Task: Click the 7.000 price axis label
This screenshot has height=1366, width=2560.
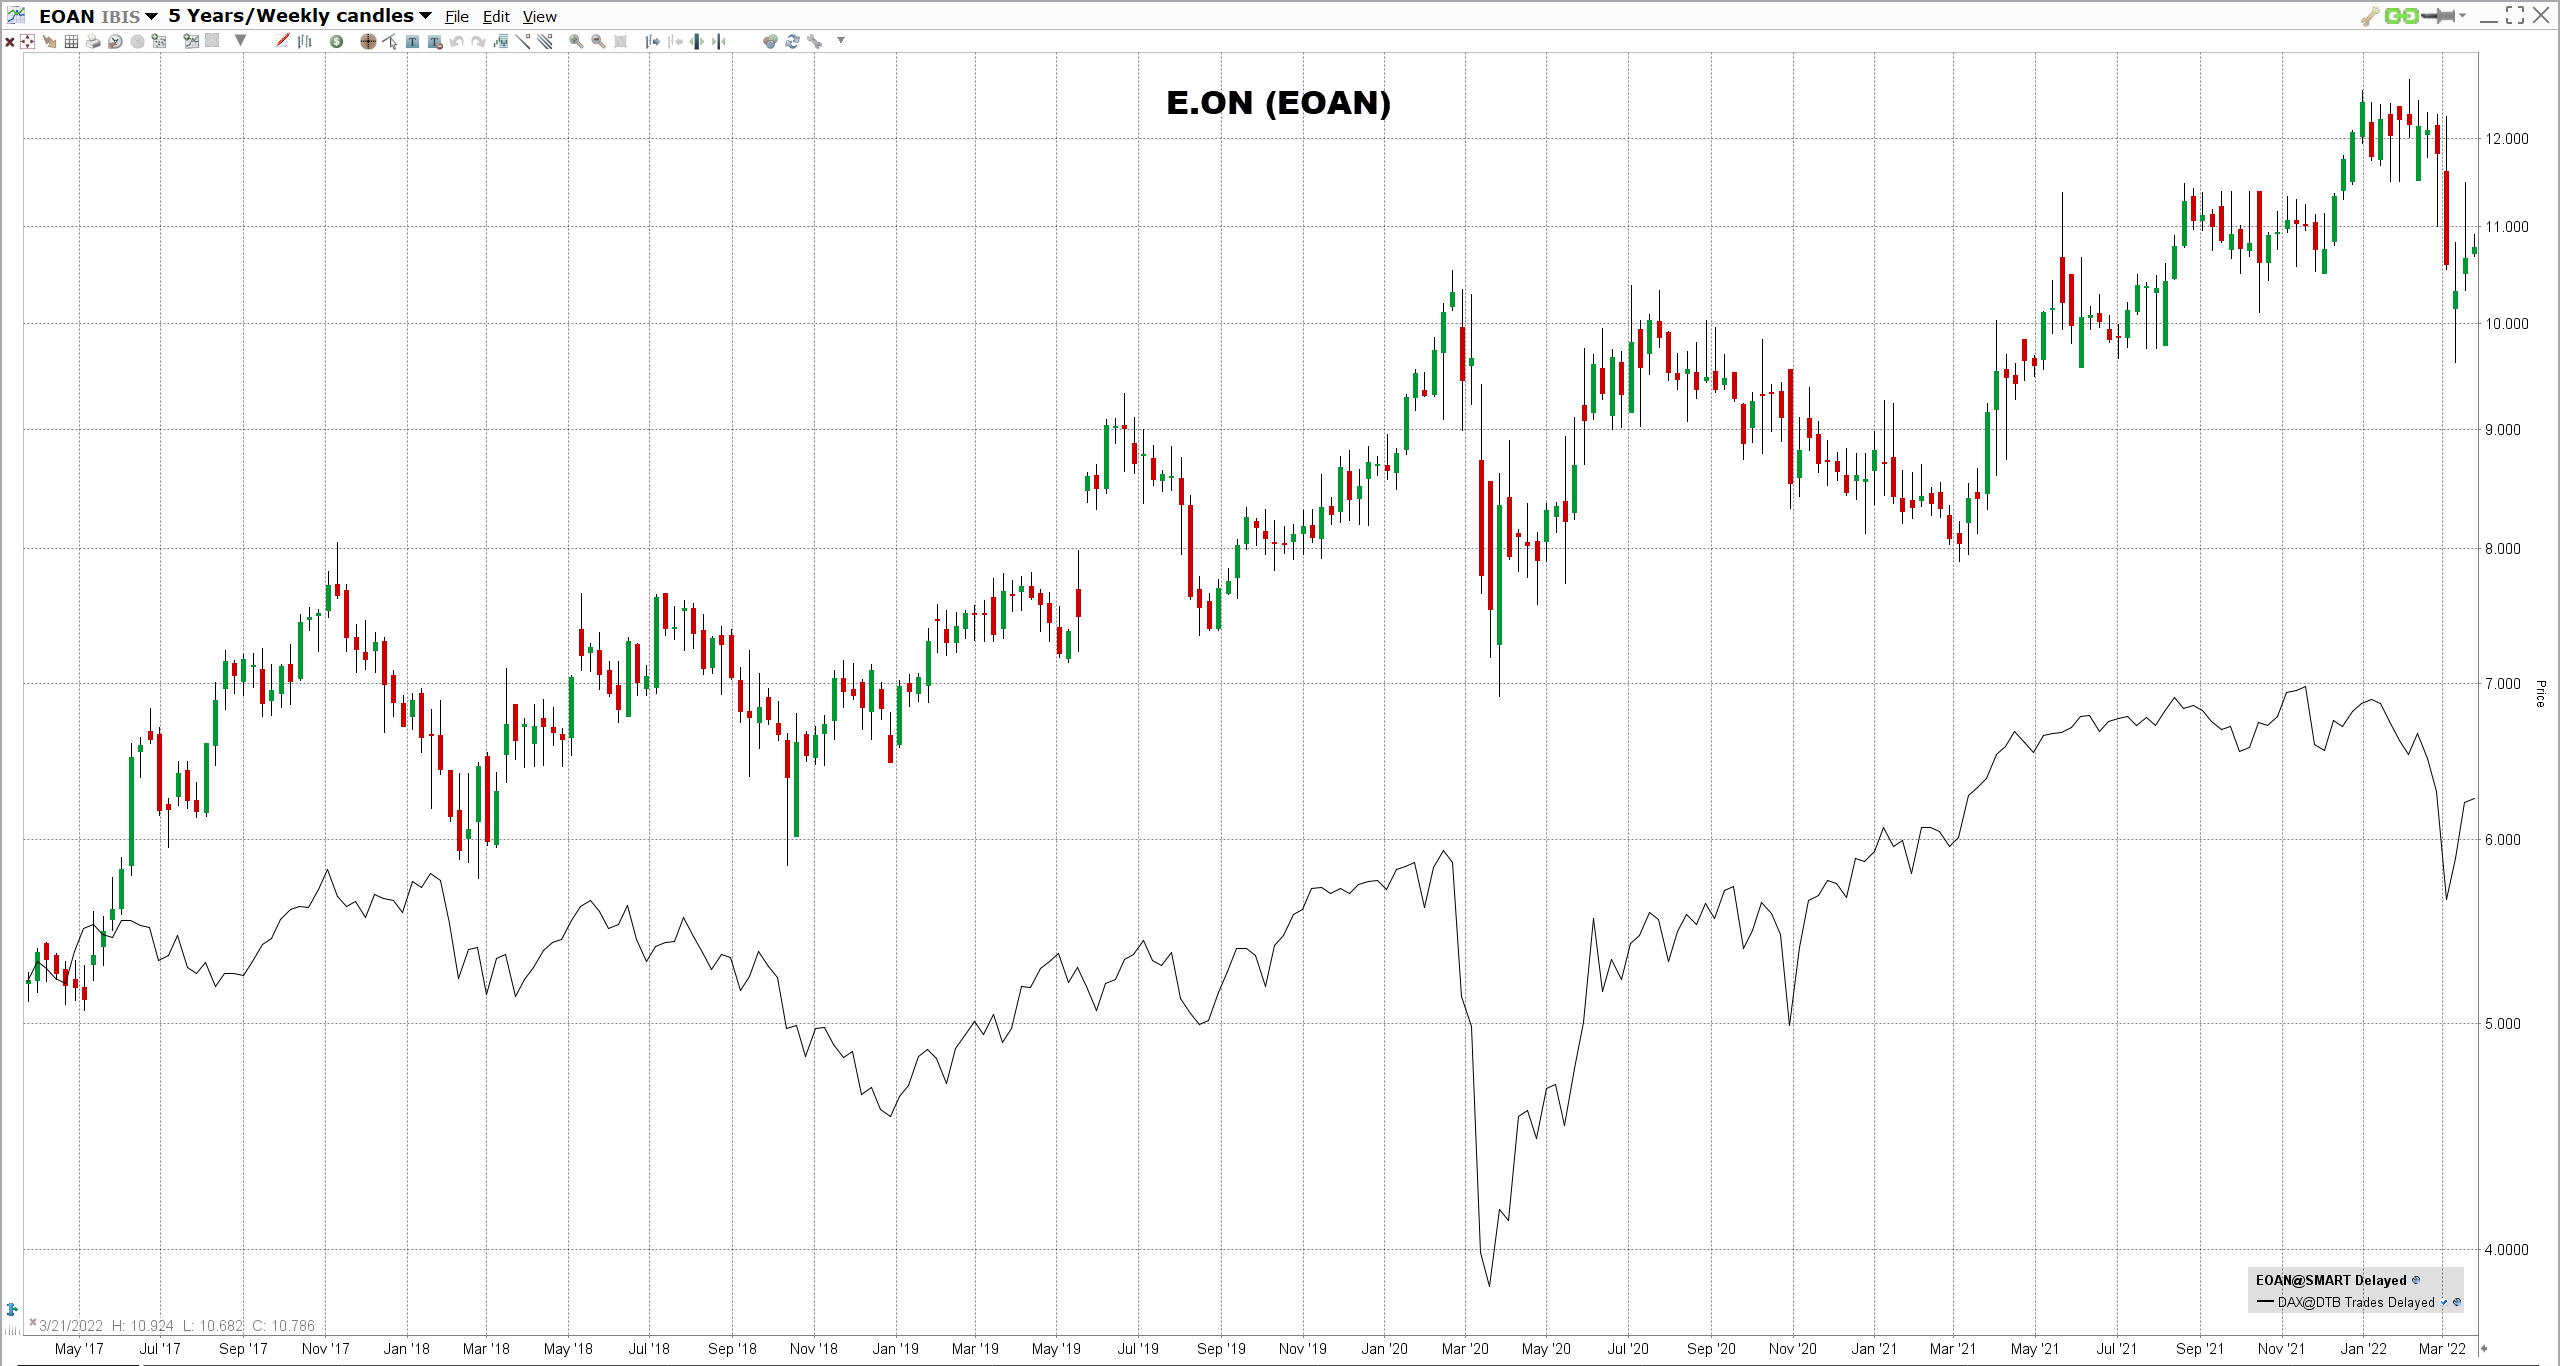Action: [2503, 684]
